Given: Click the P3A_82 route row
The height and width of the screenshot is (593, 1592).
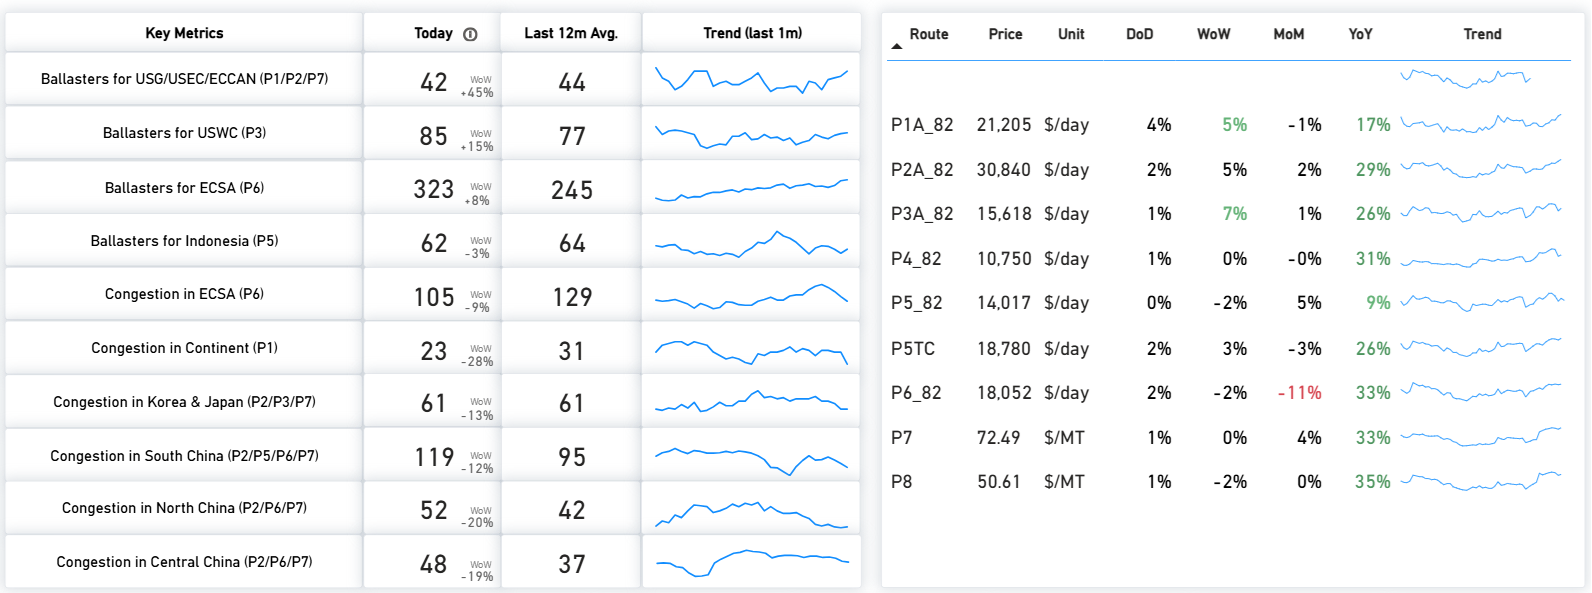Looking at the screenshot, I should [x=1229, y=214].
